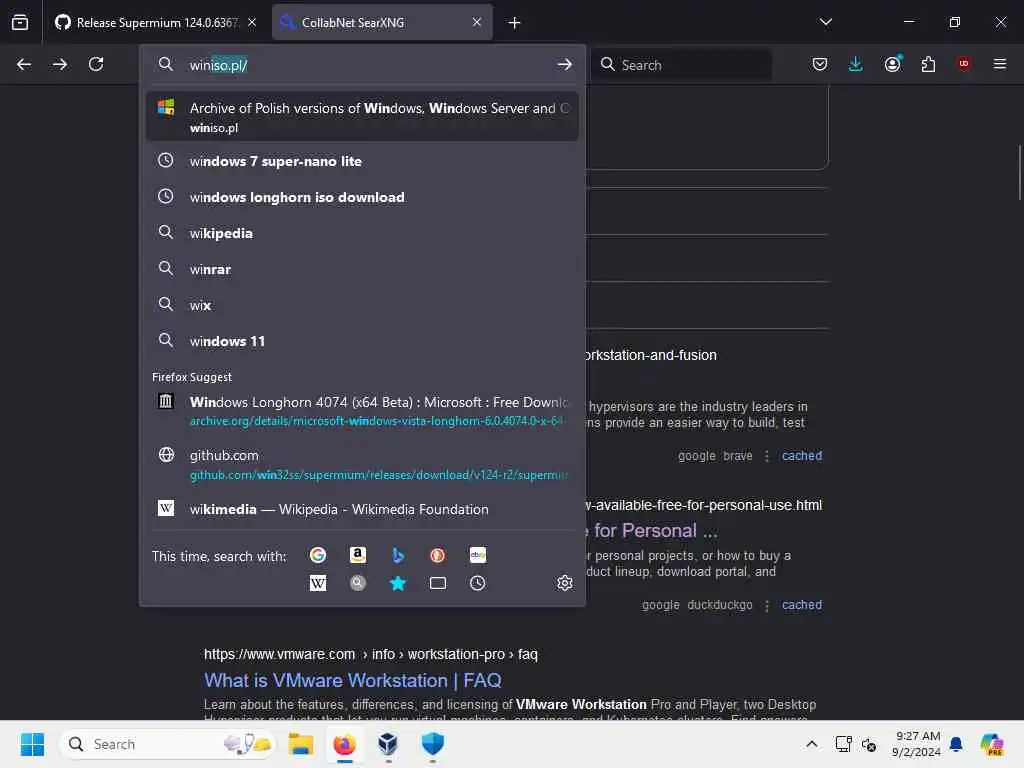
Task: Open the Firefox View icon at top left
Action: point(20,22)
